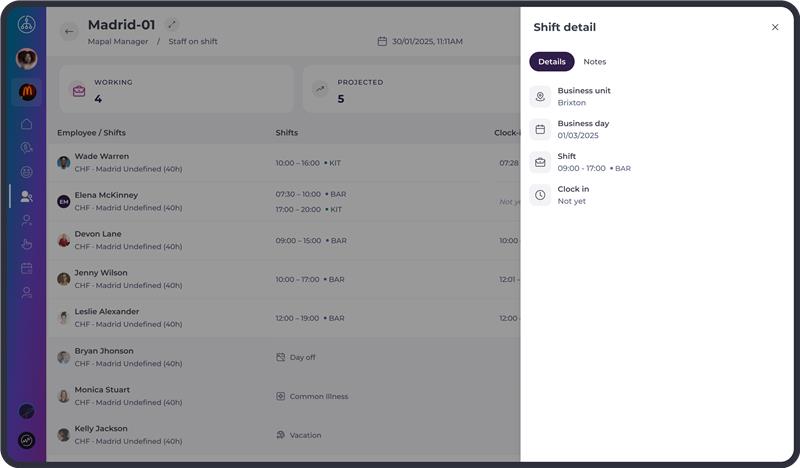This screenshot has height=468, width=800.
Task: Click the home icon in the sidebar
Action: click(x=27, y=124)
